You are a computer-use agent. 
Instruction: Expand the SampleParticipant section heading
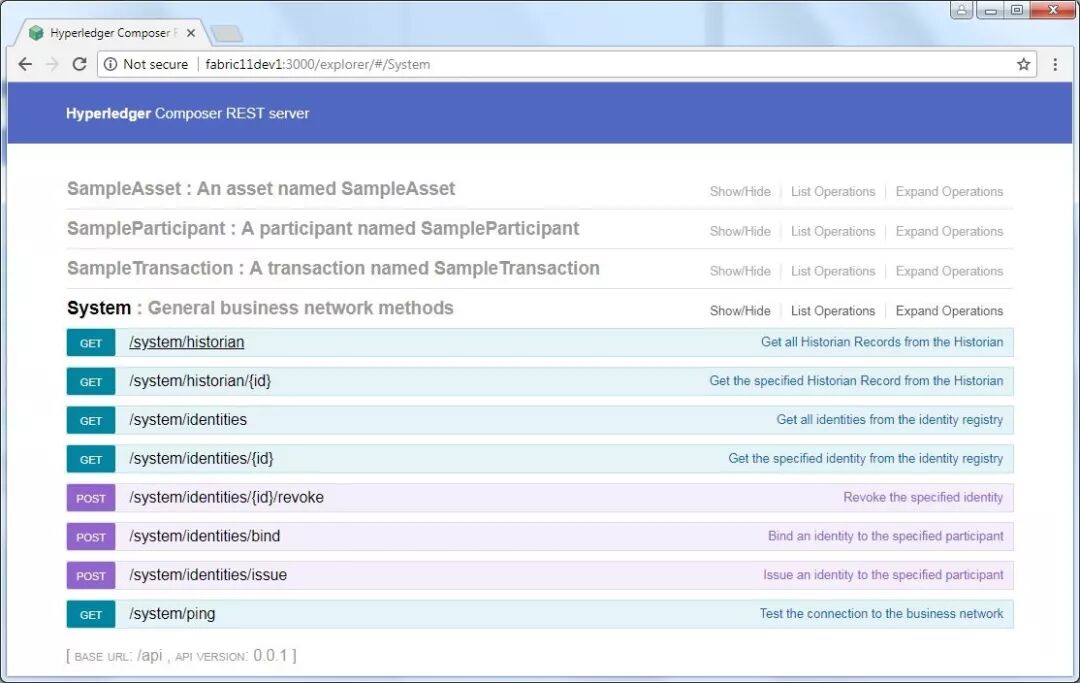(x=323, y=229)
